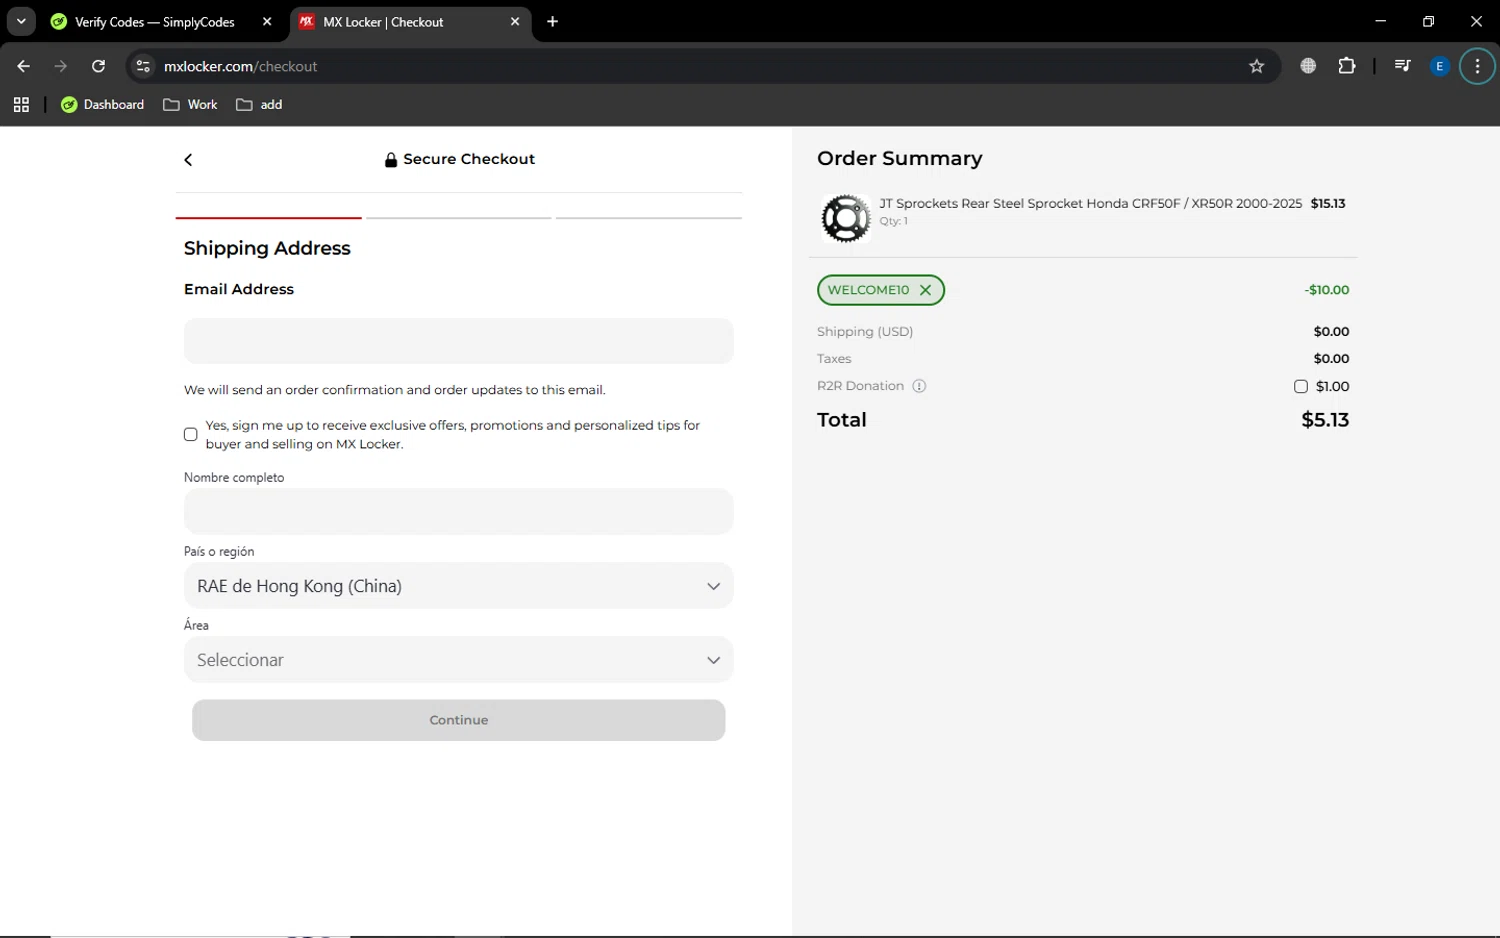Click the browser back arrow

24,66
